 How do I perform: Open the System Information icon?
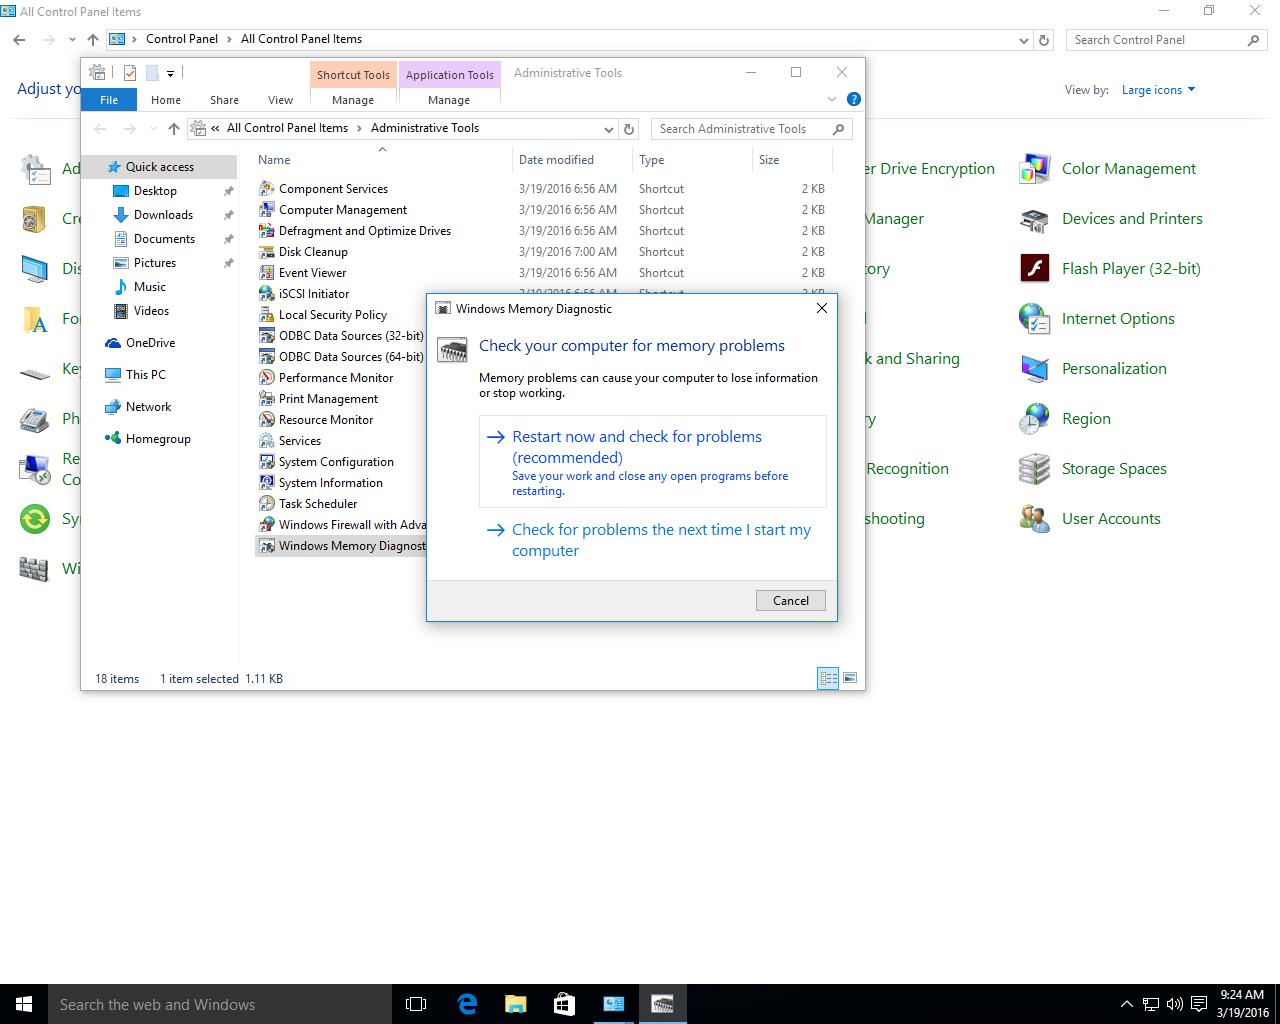pos(266,482)
